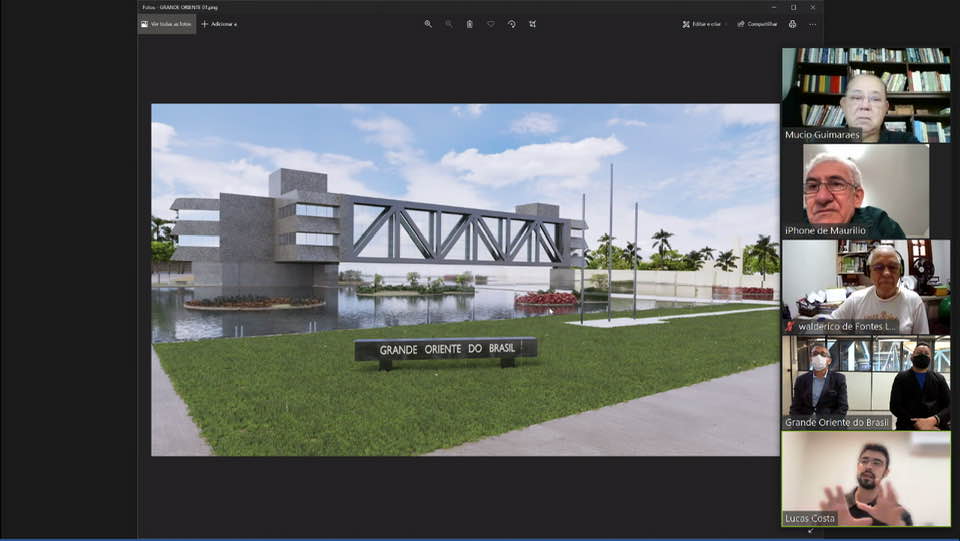Image resolution: width=960 pixels, height=541 pixels.
Task: Zoom out of the photo
Action: click(449, 24)
